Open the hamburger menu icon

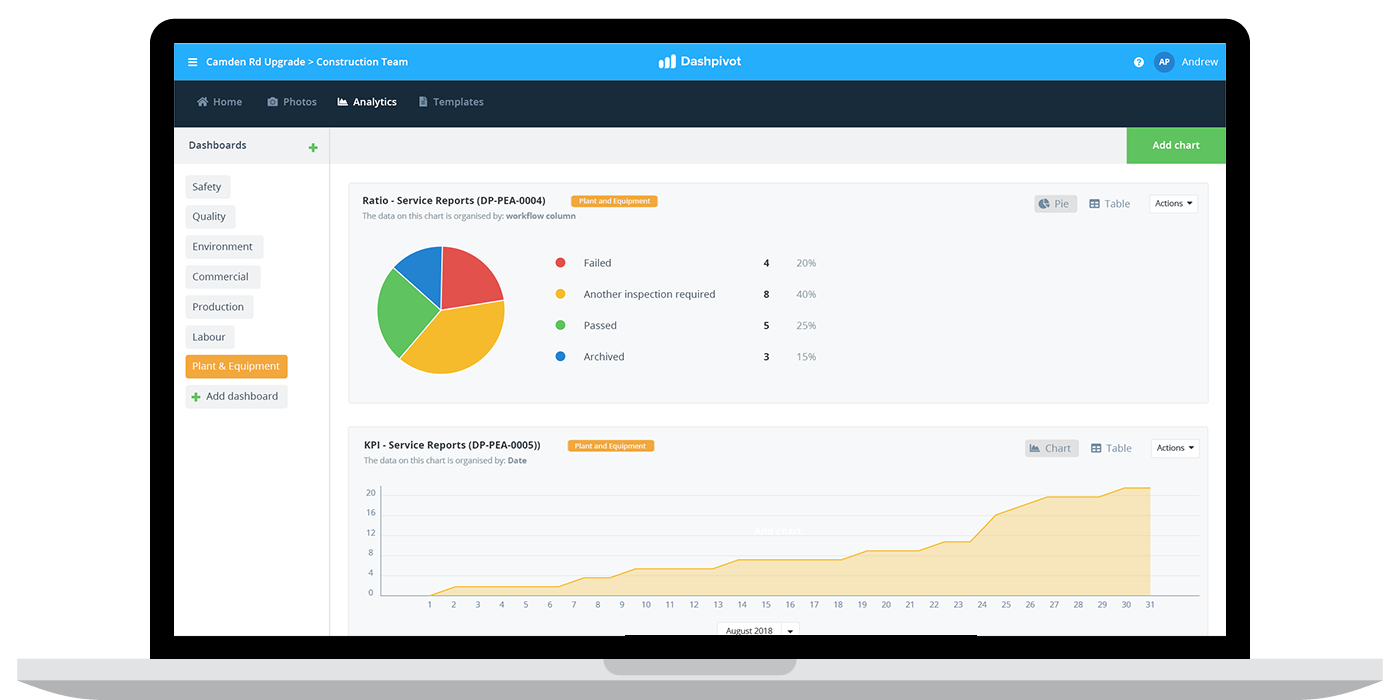click(x=193, y=62)
